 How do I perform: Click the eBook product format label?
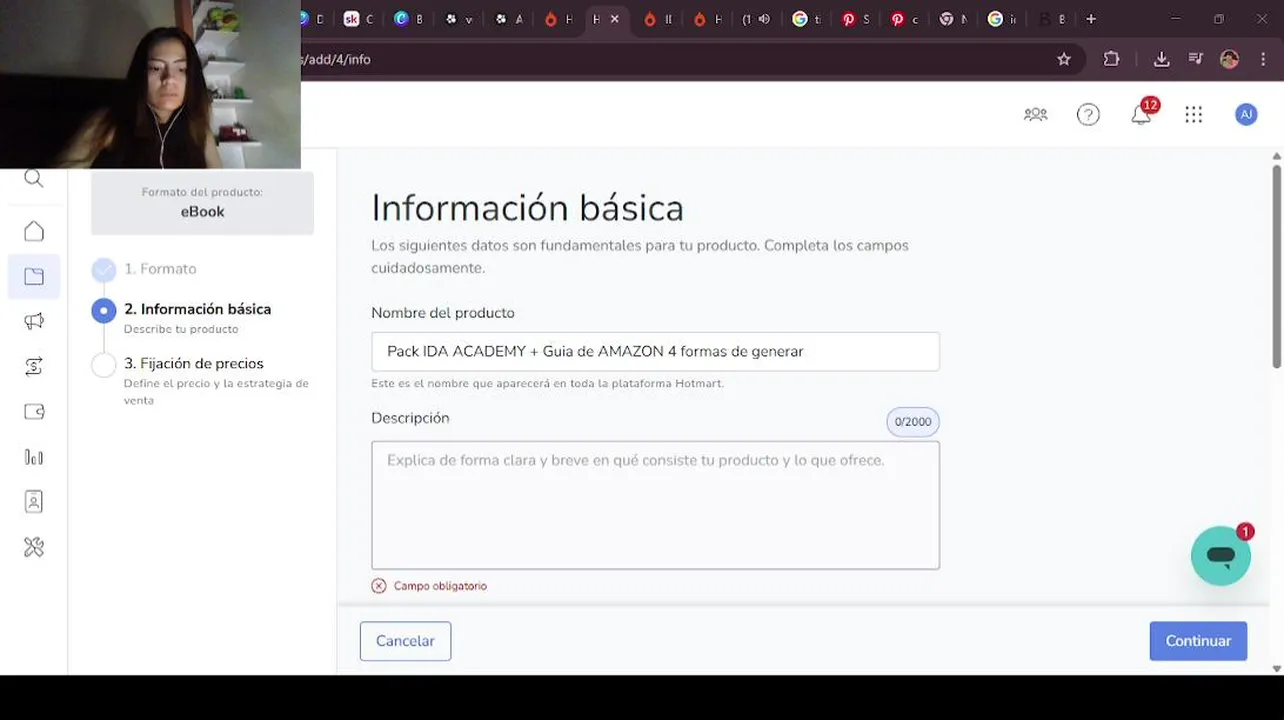pos(202,212)
